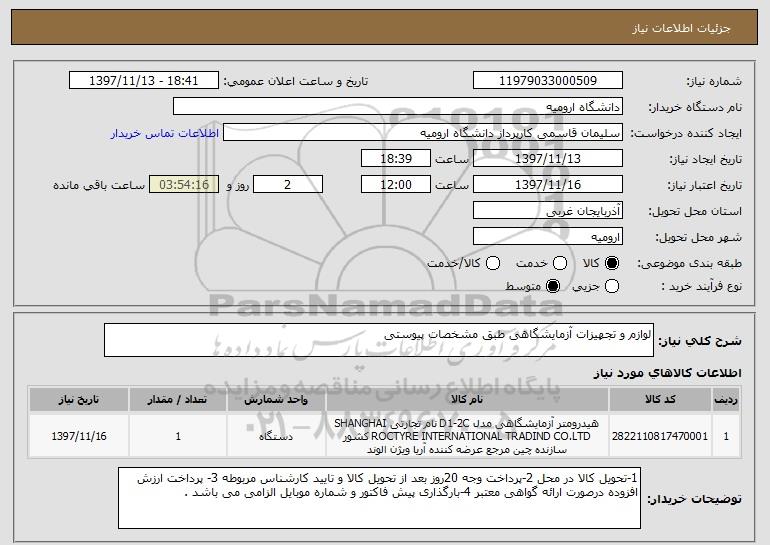This screenshot has height=545, width=770.
Task: Select the کالا/خدمت radio button
Action: tap(493, 263)
